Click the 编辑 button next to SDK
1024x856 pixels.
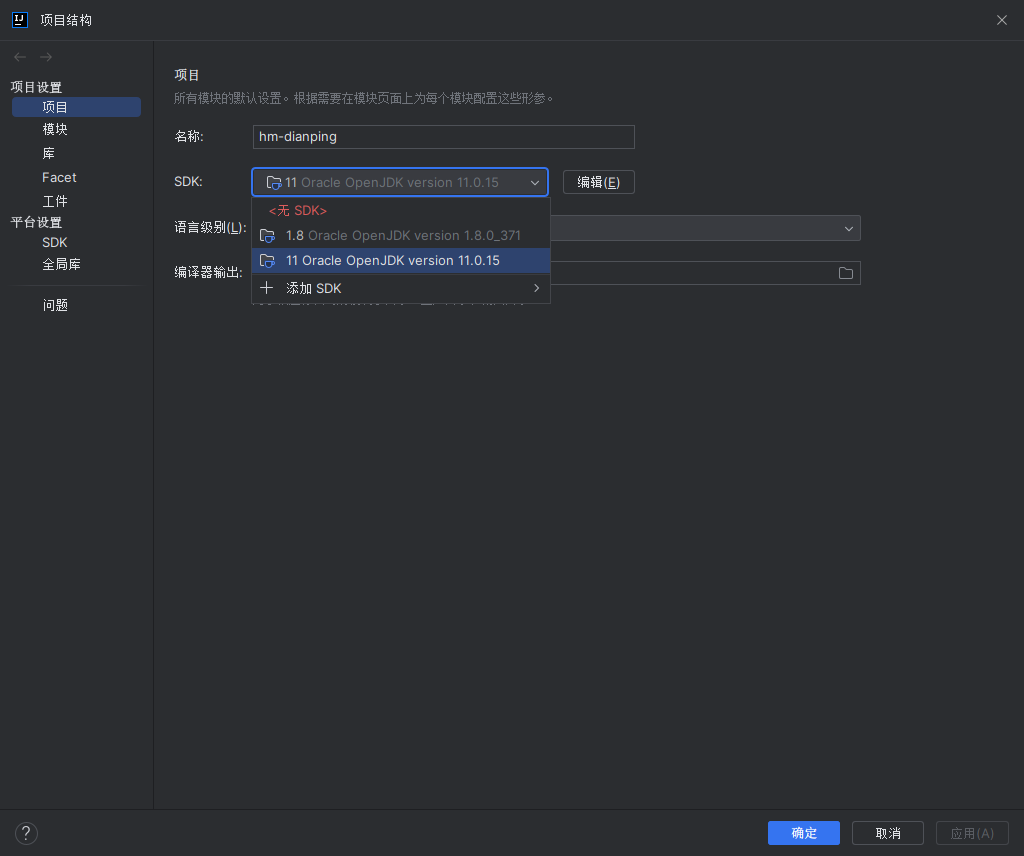[598, 182]
